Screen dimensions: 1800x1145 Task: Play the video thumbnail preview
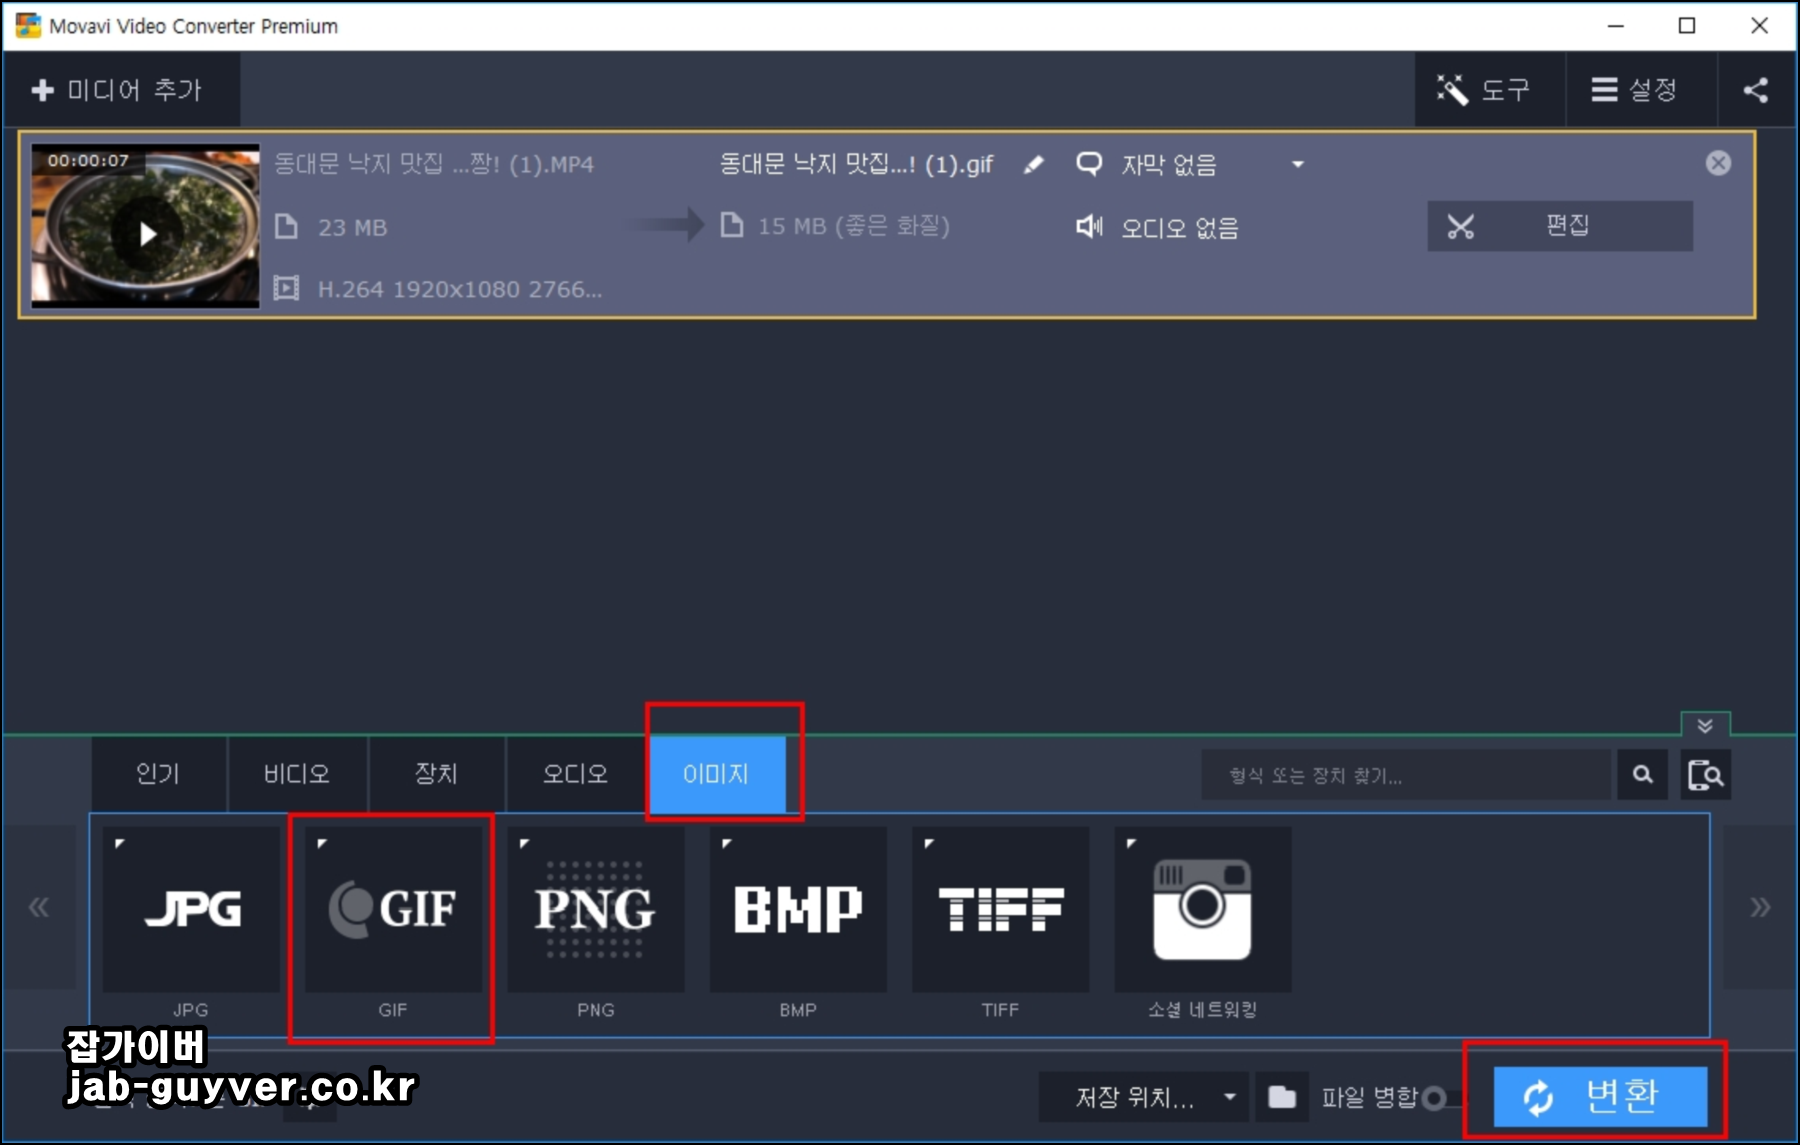click(x=147, y=234)
